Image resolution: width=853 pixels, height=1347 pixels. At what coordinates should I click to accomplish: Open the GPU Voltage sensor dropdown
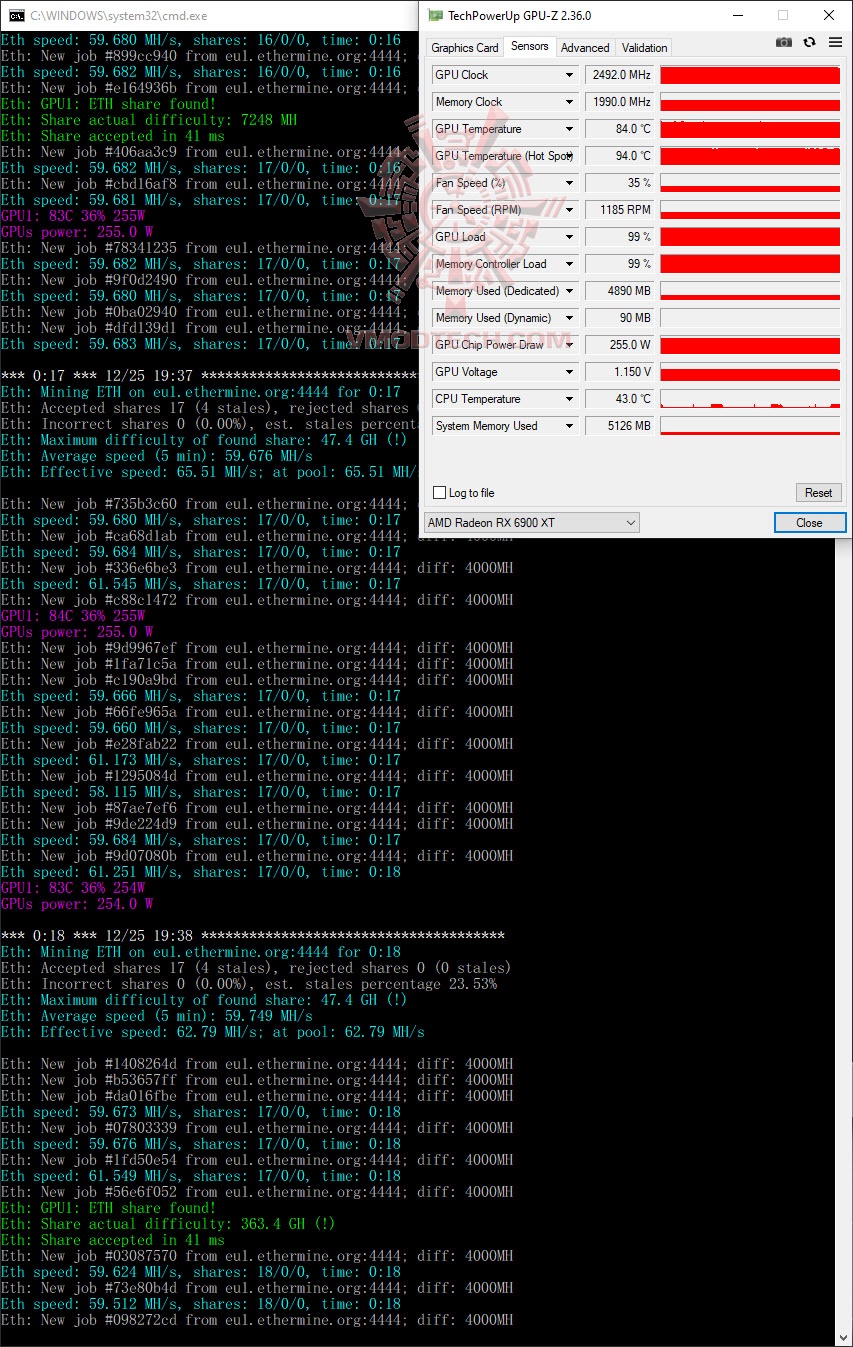570,372
